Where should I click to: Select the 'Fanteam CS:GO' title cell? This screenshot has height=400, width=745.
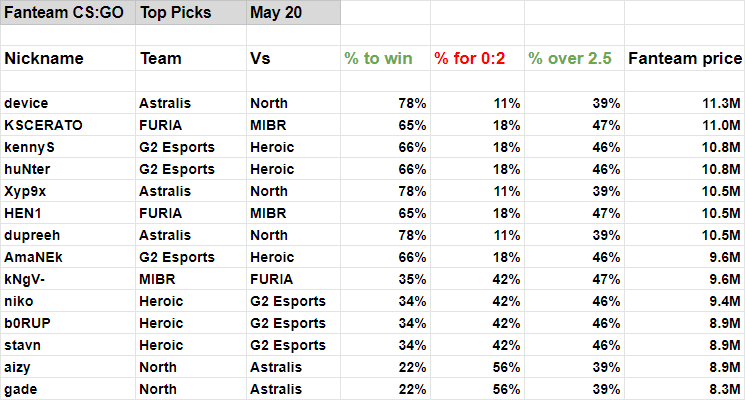click(68, 12)
